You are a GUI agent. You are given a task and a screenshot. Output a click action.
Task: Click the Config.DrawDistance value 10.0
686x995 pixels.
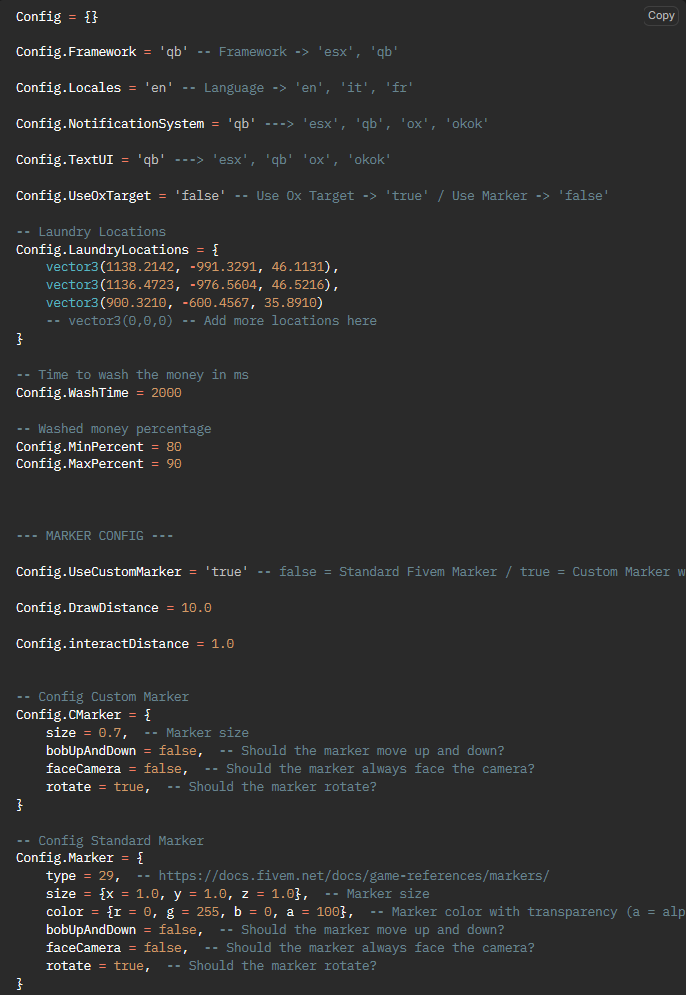click(x=196, y=608)
